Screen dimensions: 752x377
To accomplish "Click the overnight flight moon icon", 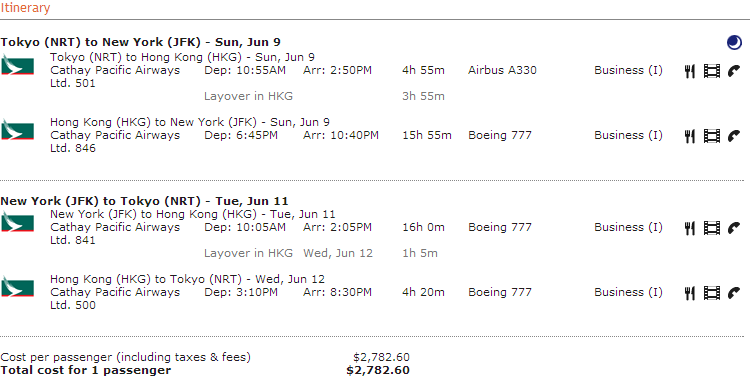I will click(x=734, y=43).
